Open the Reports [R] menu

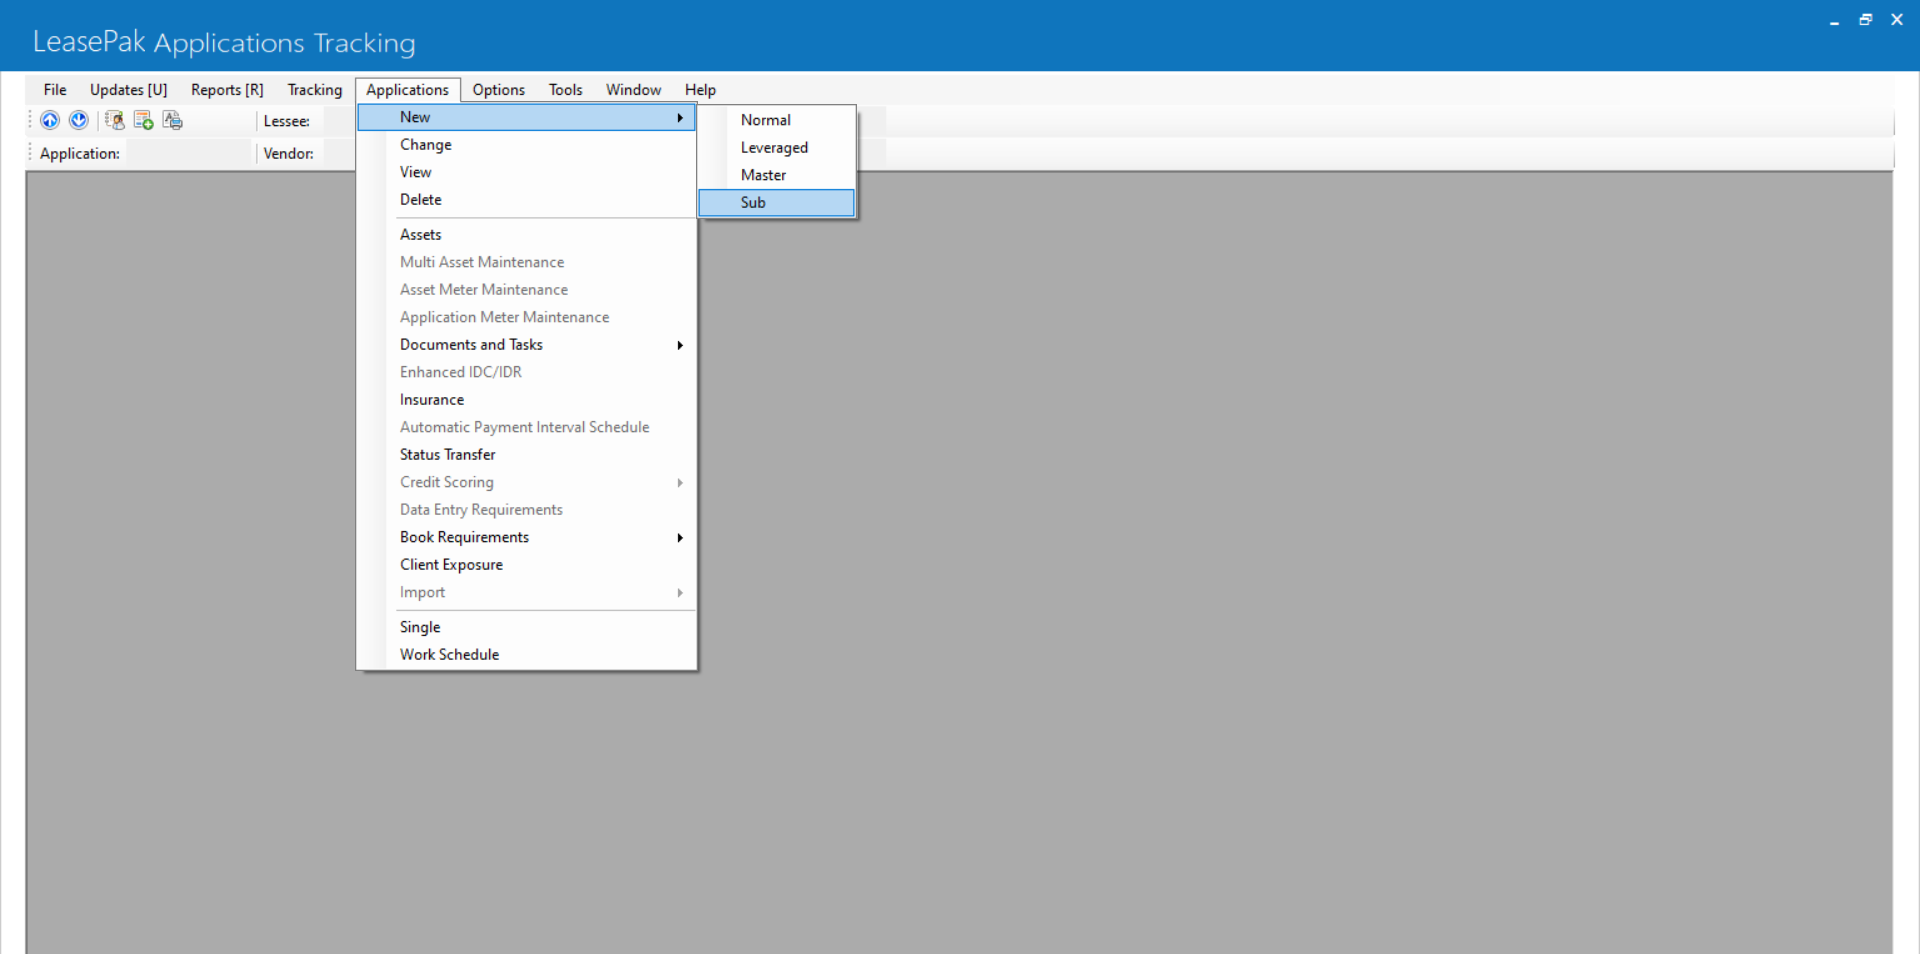click(227, 90)
